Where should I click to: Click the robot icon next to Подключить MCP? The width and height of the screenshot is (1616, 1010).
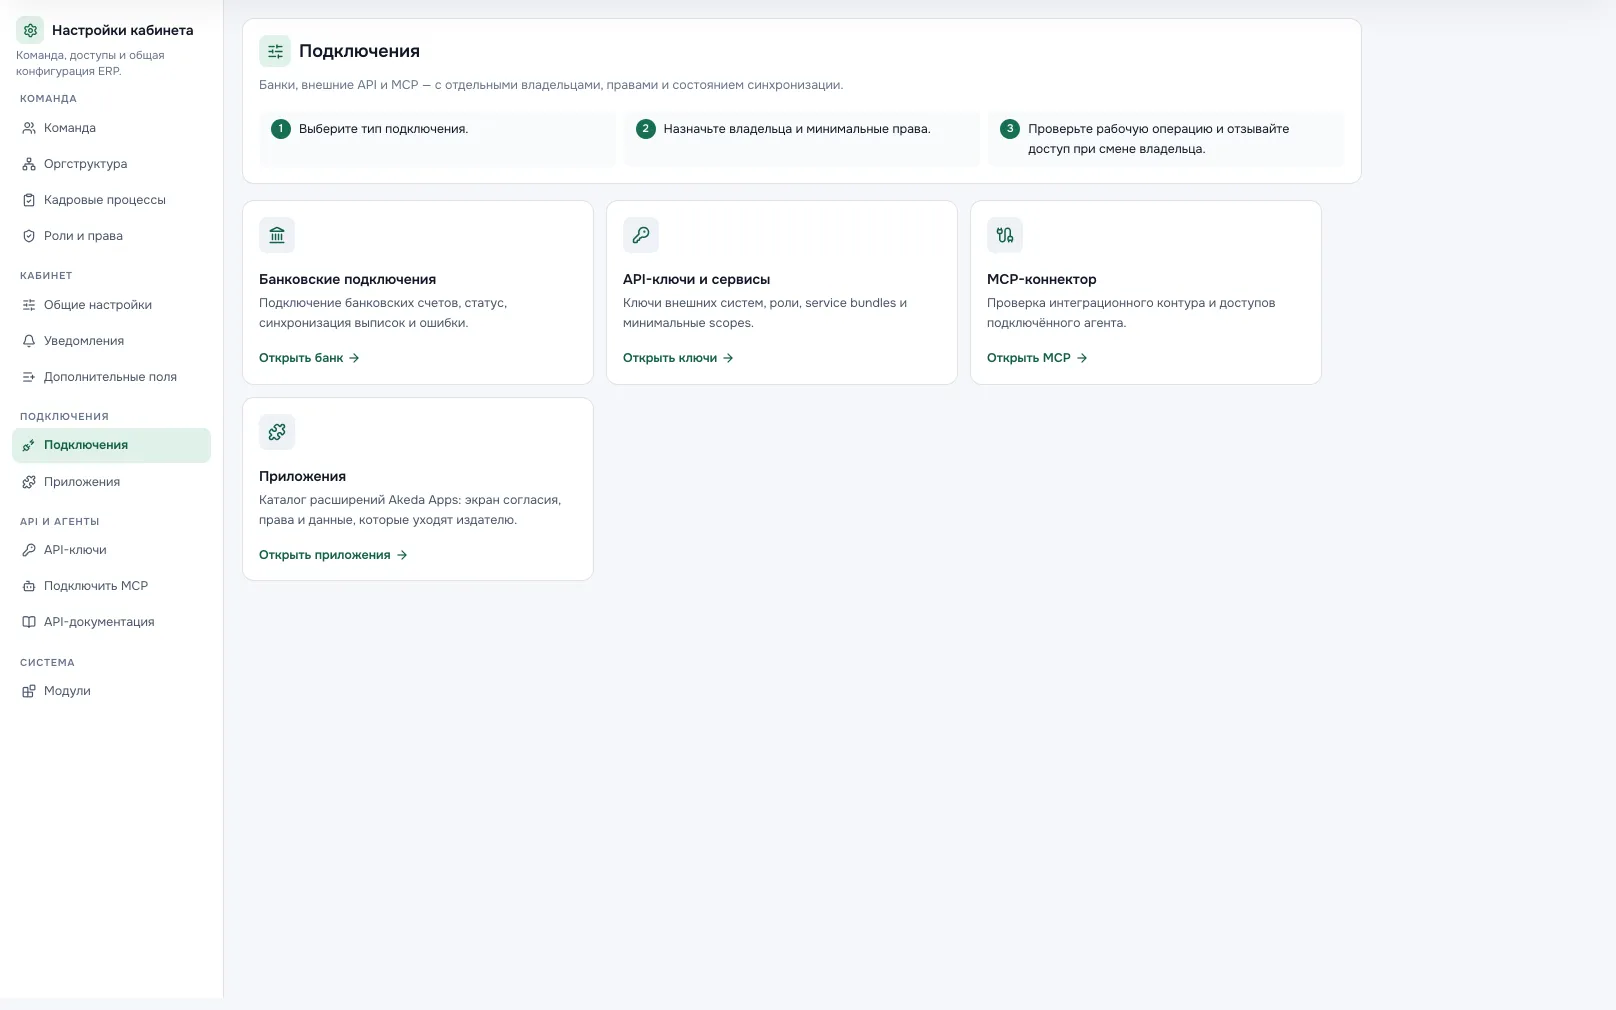pos(29,586)
